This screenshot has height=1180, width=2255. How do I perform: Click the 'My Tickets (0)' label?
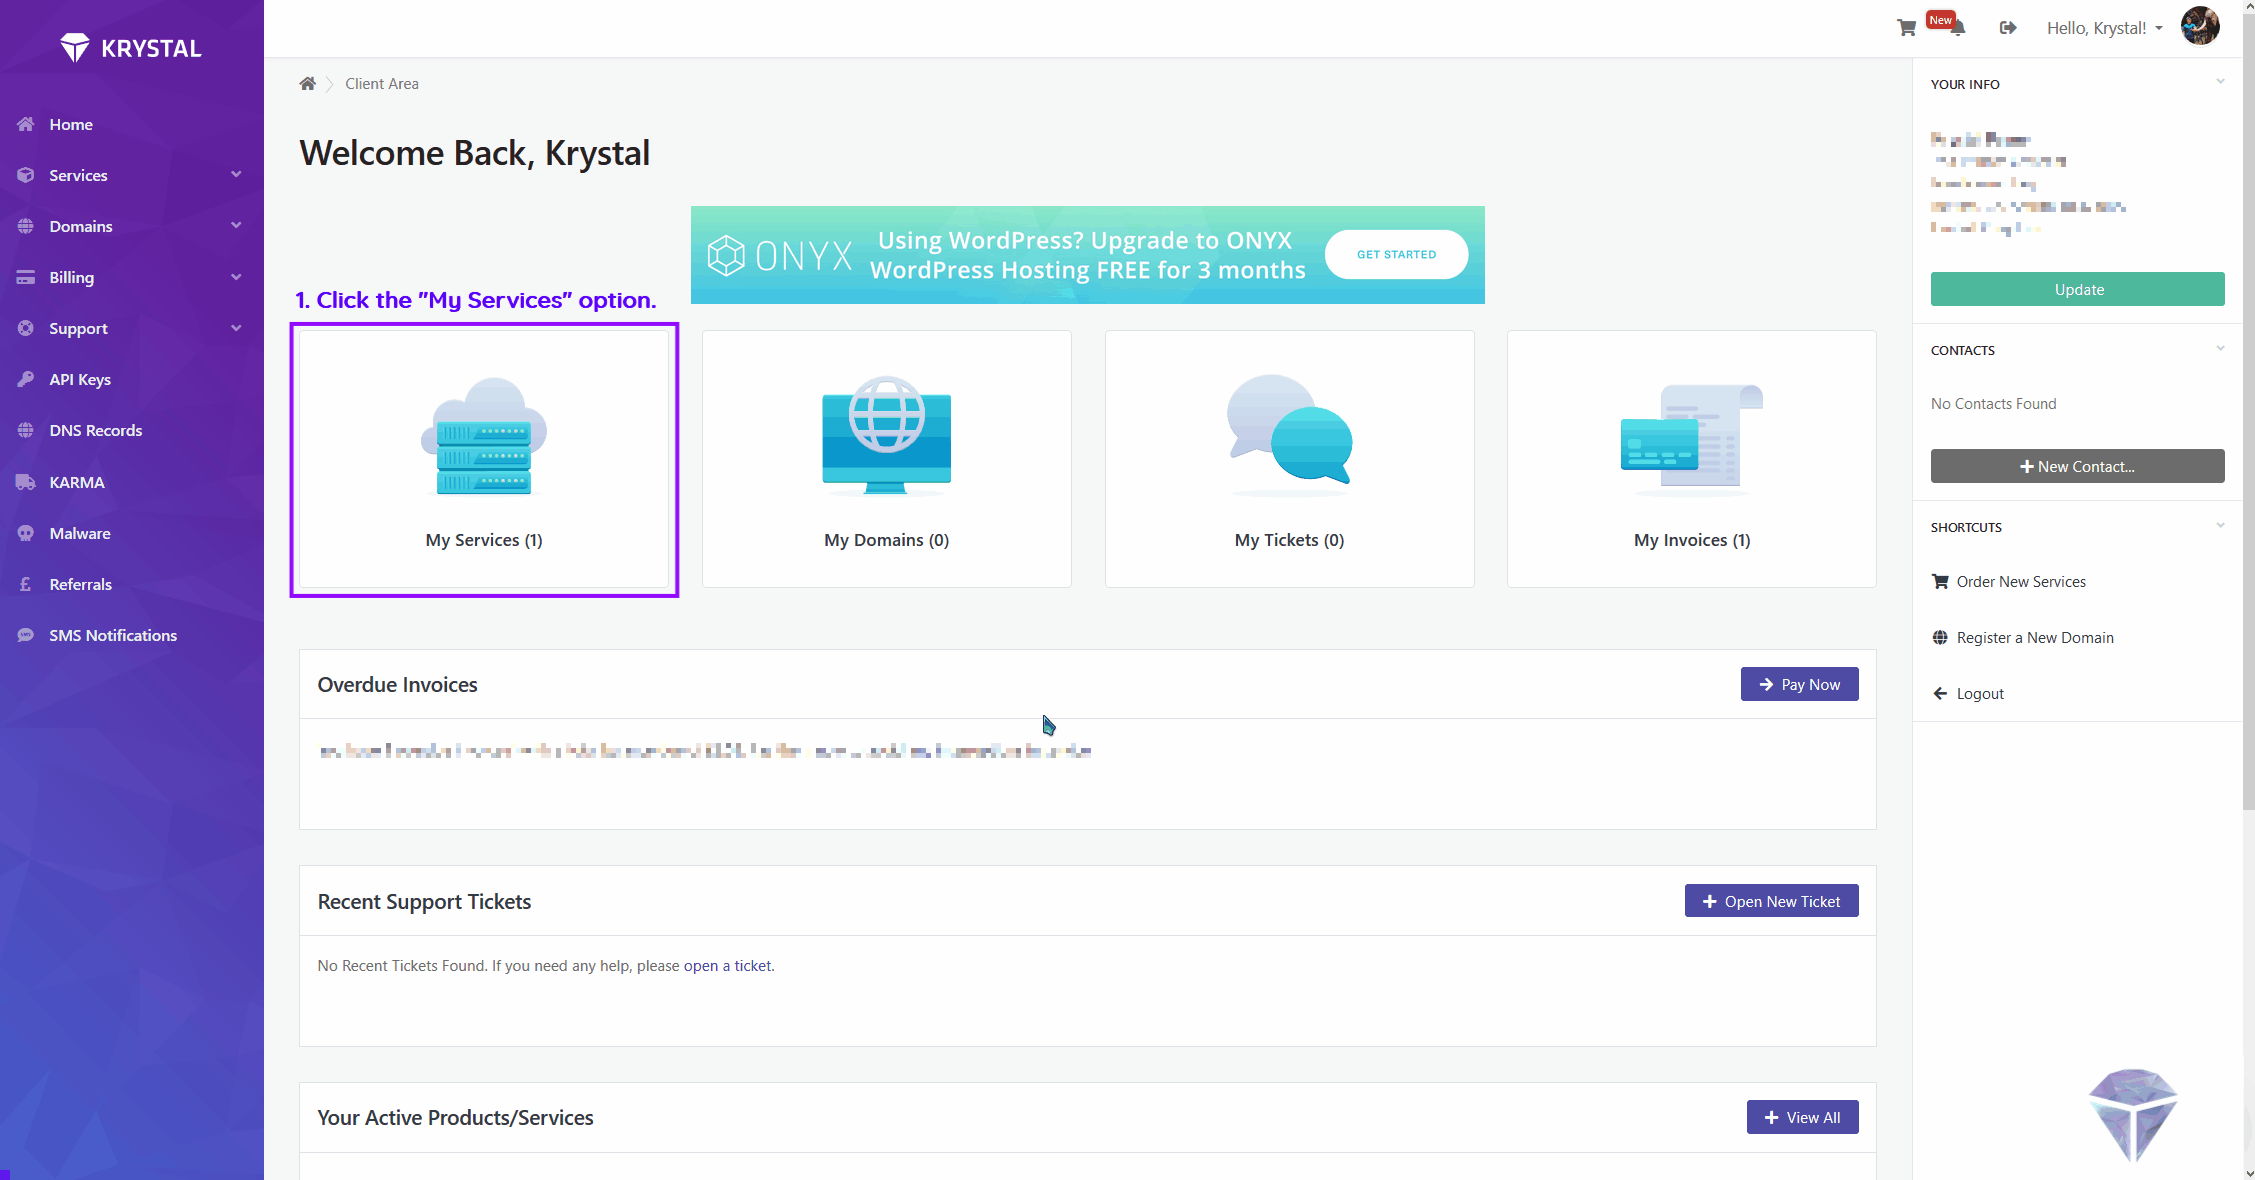[1289, 540]
